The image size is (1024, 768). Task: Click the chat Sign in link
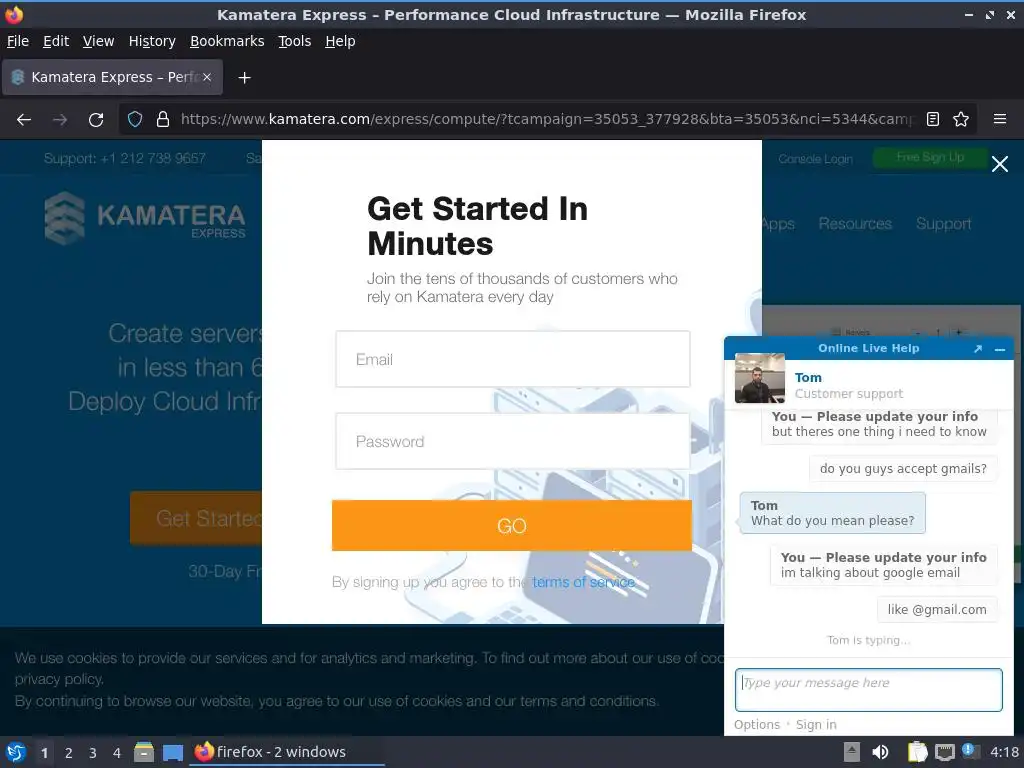coord(816,725)
